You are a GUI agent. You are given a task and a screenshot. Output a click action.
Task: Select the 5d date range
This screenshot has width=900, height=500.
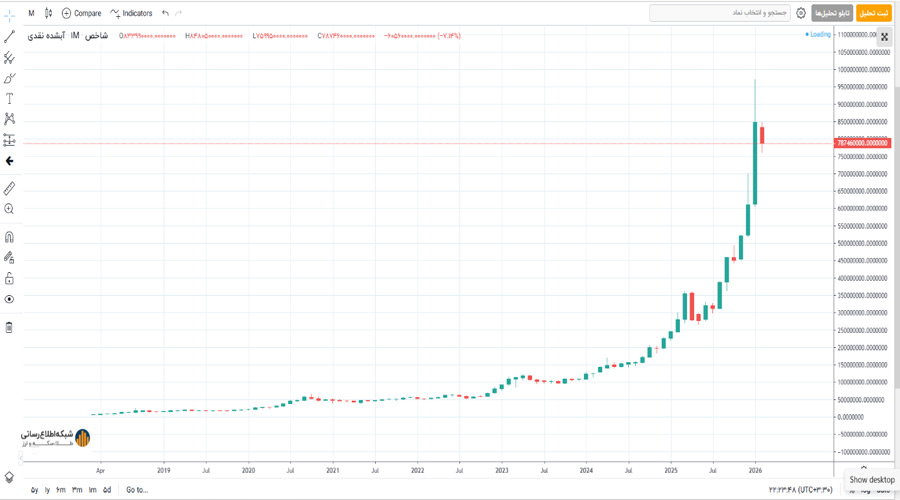coord(107,490)
